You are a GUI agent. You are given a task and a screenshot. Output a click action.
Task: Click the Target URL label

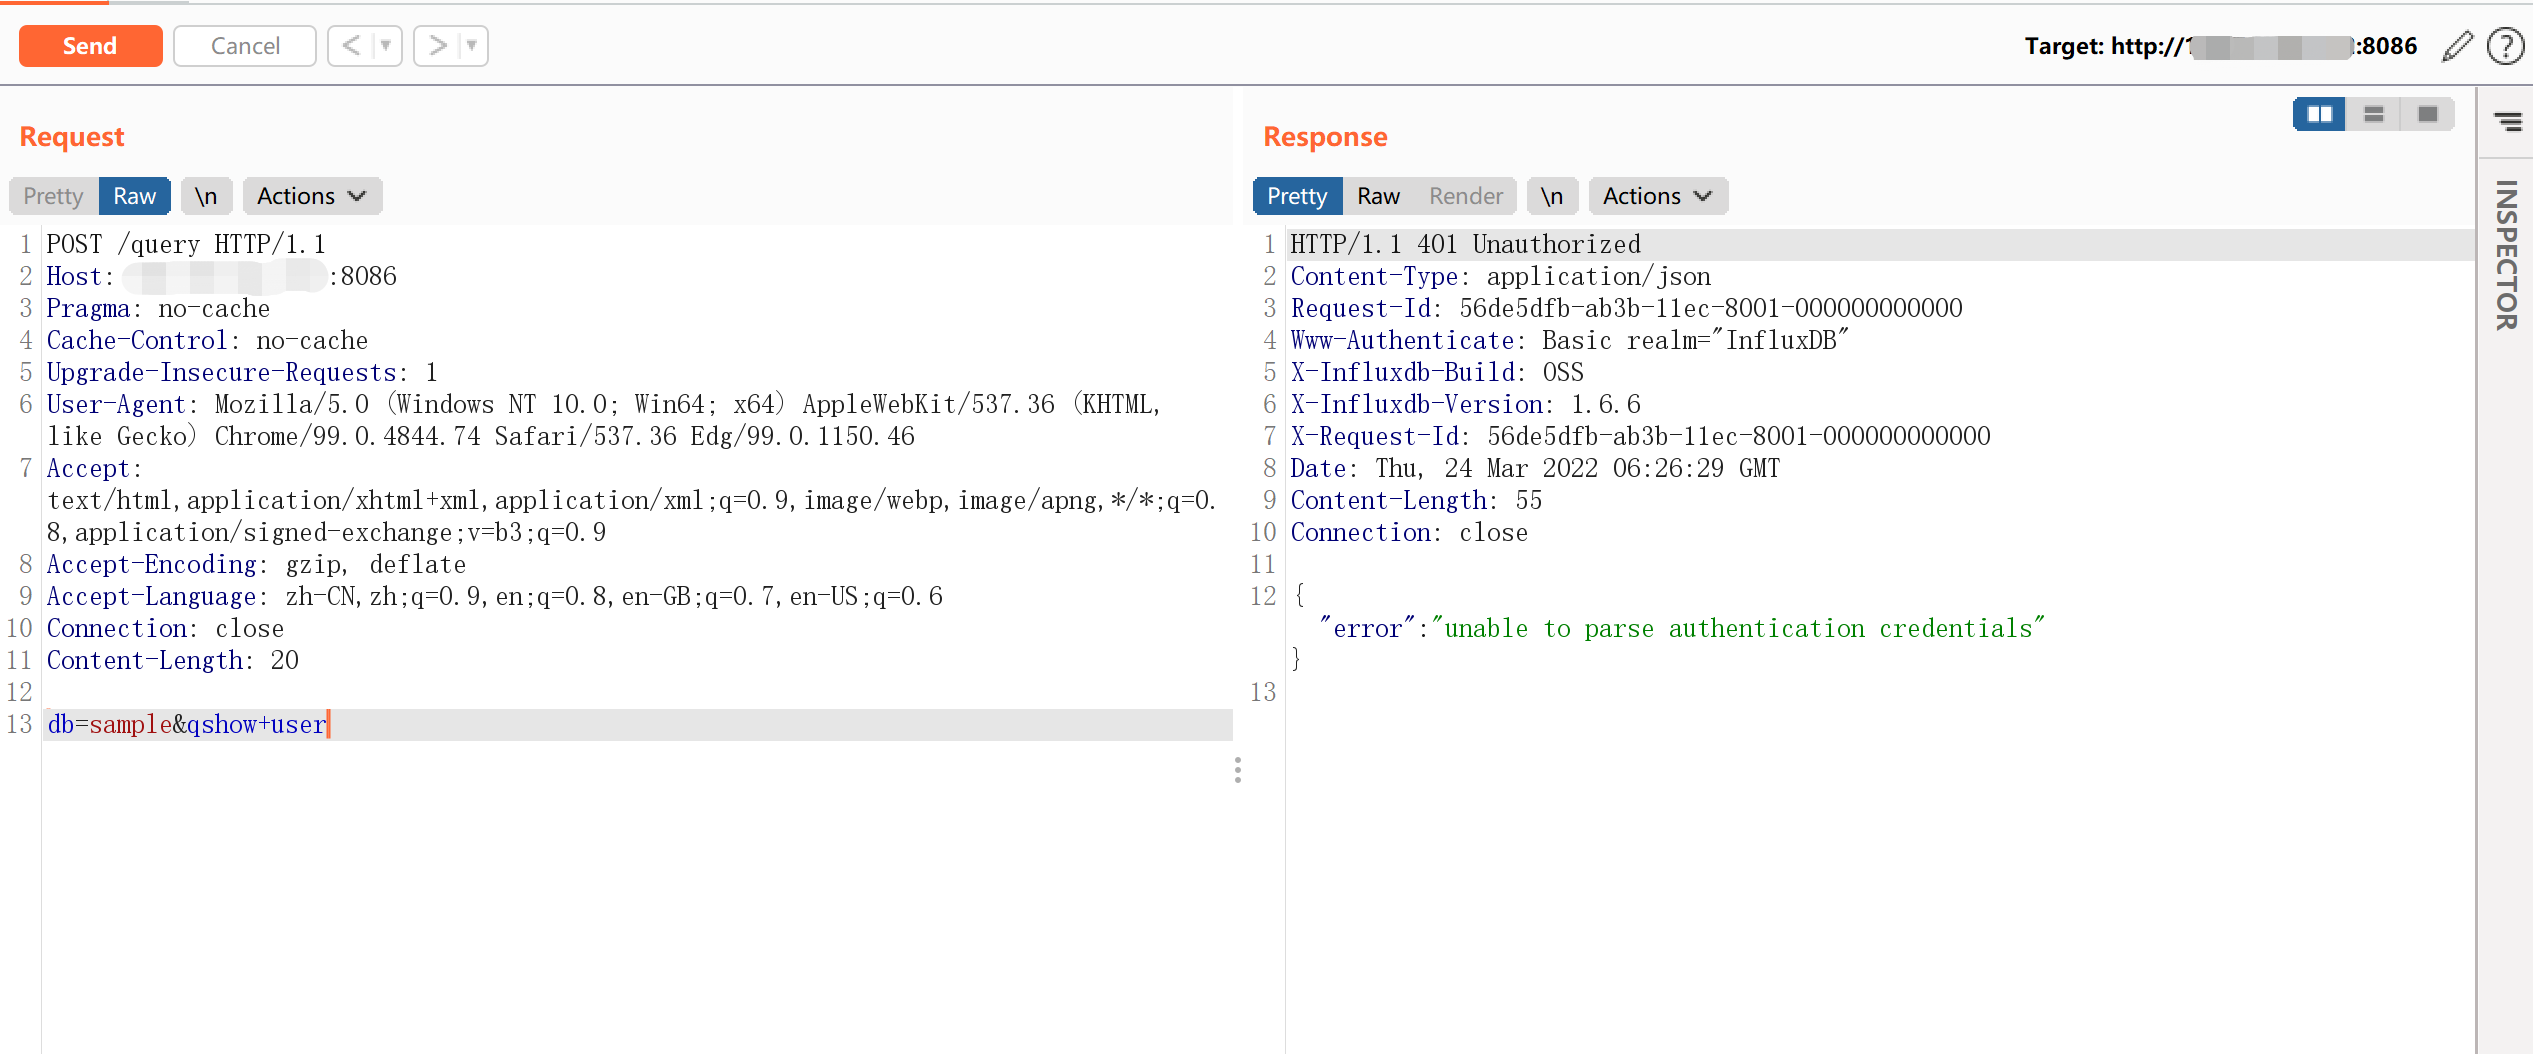tap(2220, 46)
